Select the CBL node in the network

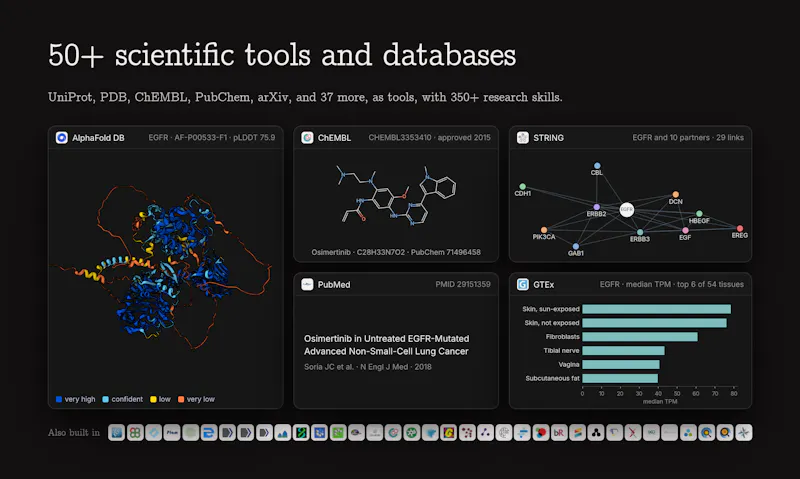[x=597, y=166]
